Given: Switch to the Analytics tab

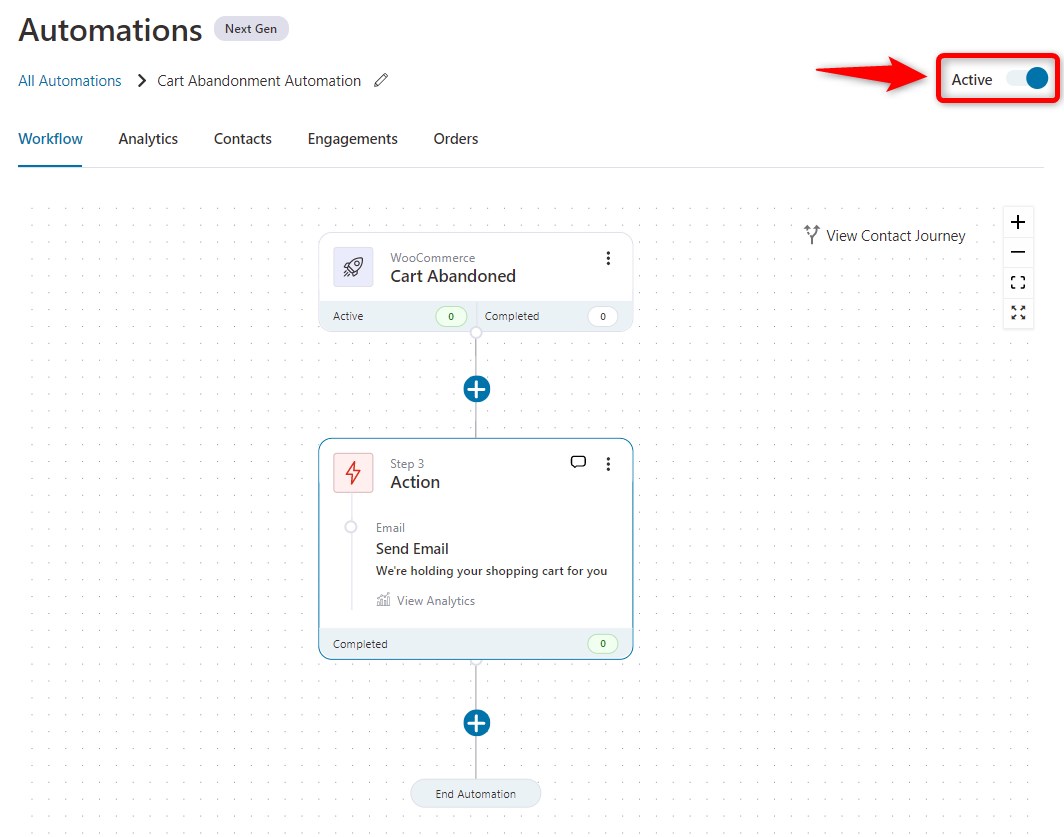Looking at the screenshot, I should coord(147,138).
